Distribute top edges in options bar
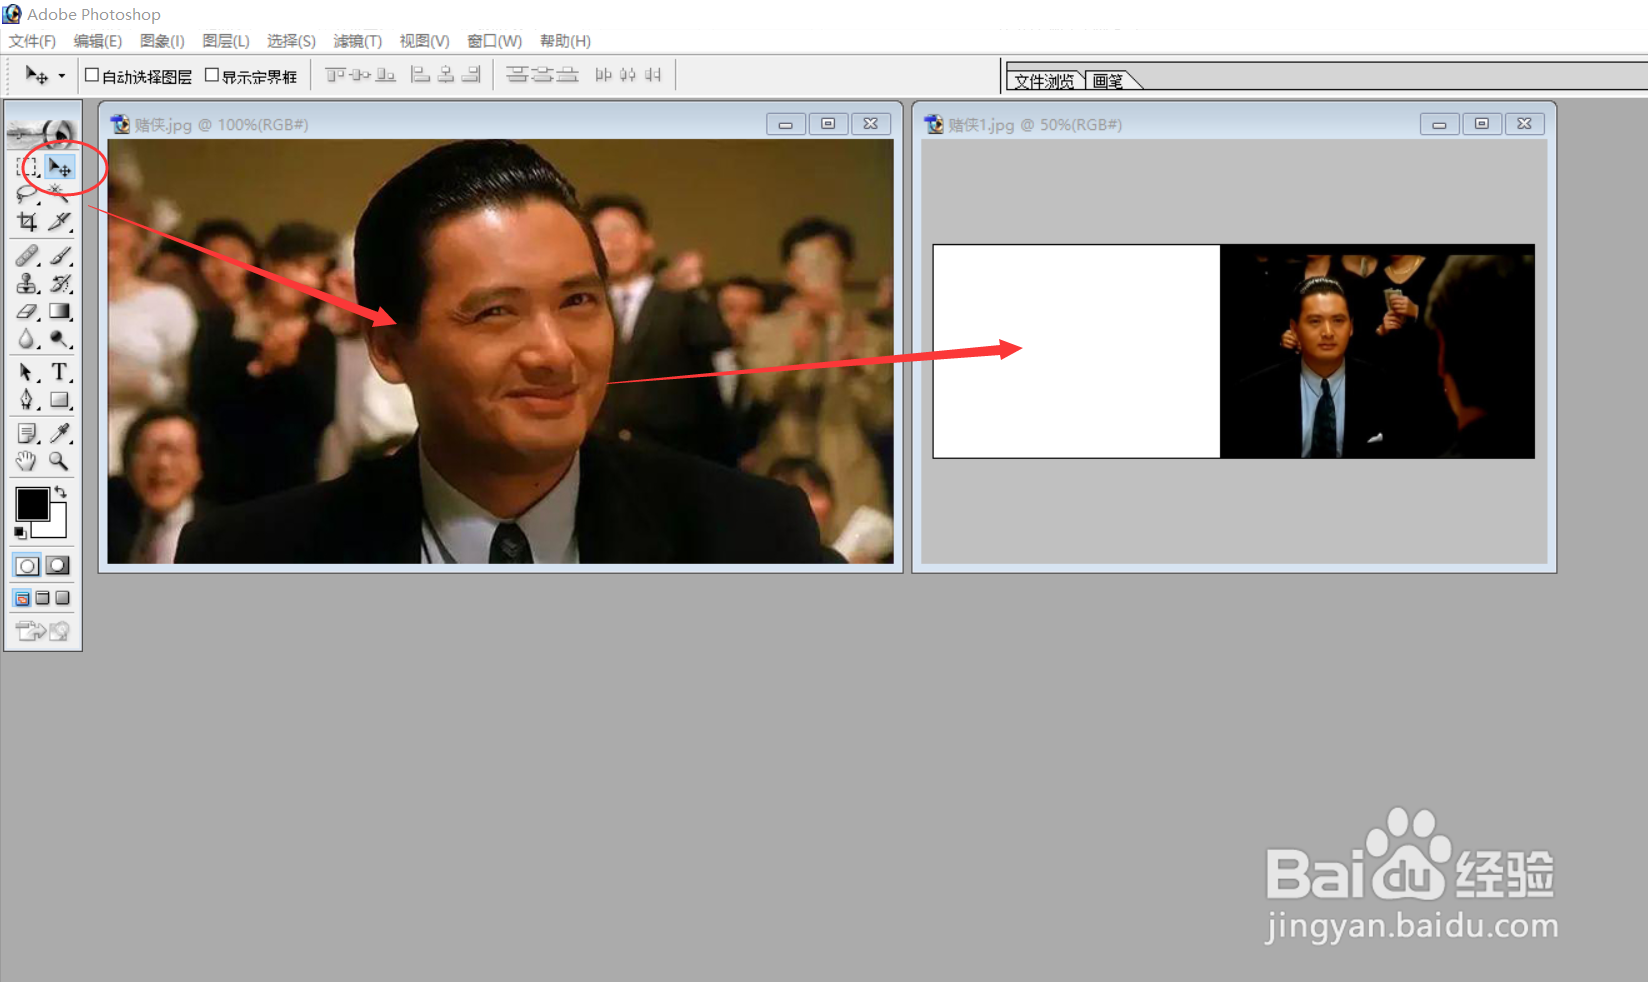Viewport: 1648px width, 982px height. pyautogui.click(x=517, y=75)
